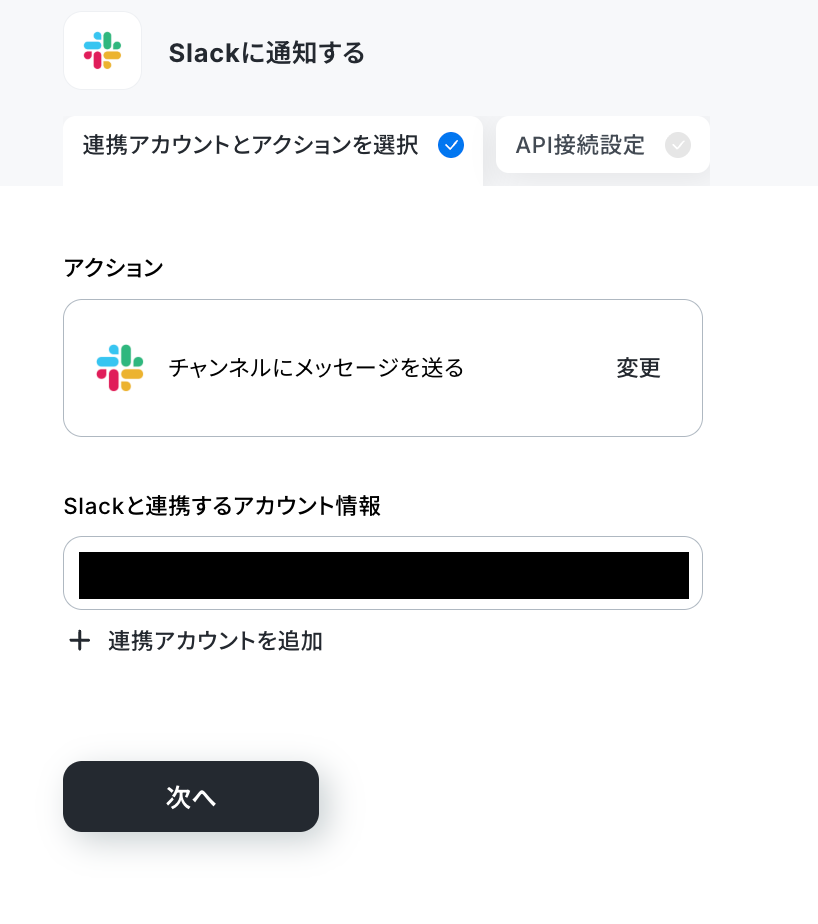Click the plus icon beside 連携アカウントを追加
The width and height of the screenshot is (818, 924).
(80, 641)
